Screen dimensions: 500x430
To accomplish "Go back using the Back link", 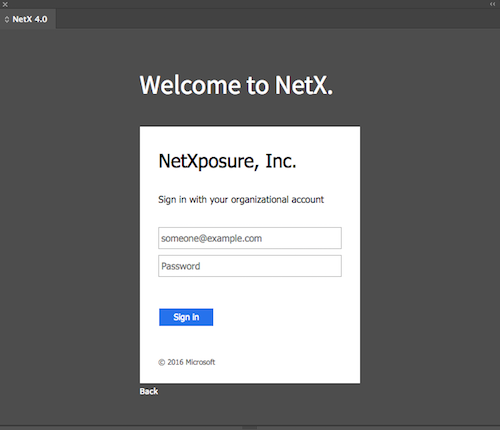I will click(x=149, y=391).
